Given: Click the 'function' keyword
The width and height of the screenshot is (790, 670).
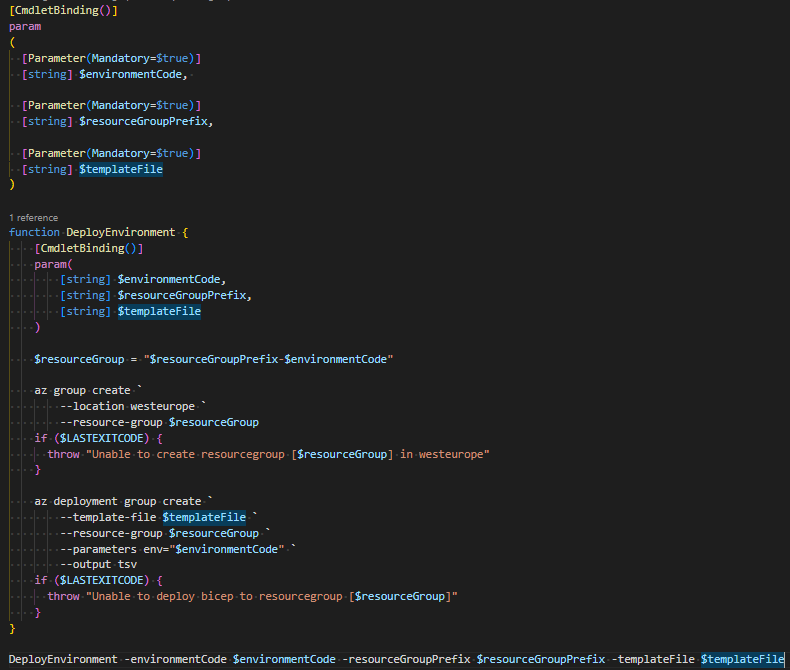Looking at the screenshot, I should point(34,232).
